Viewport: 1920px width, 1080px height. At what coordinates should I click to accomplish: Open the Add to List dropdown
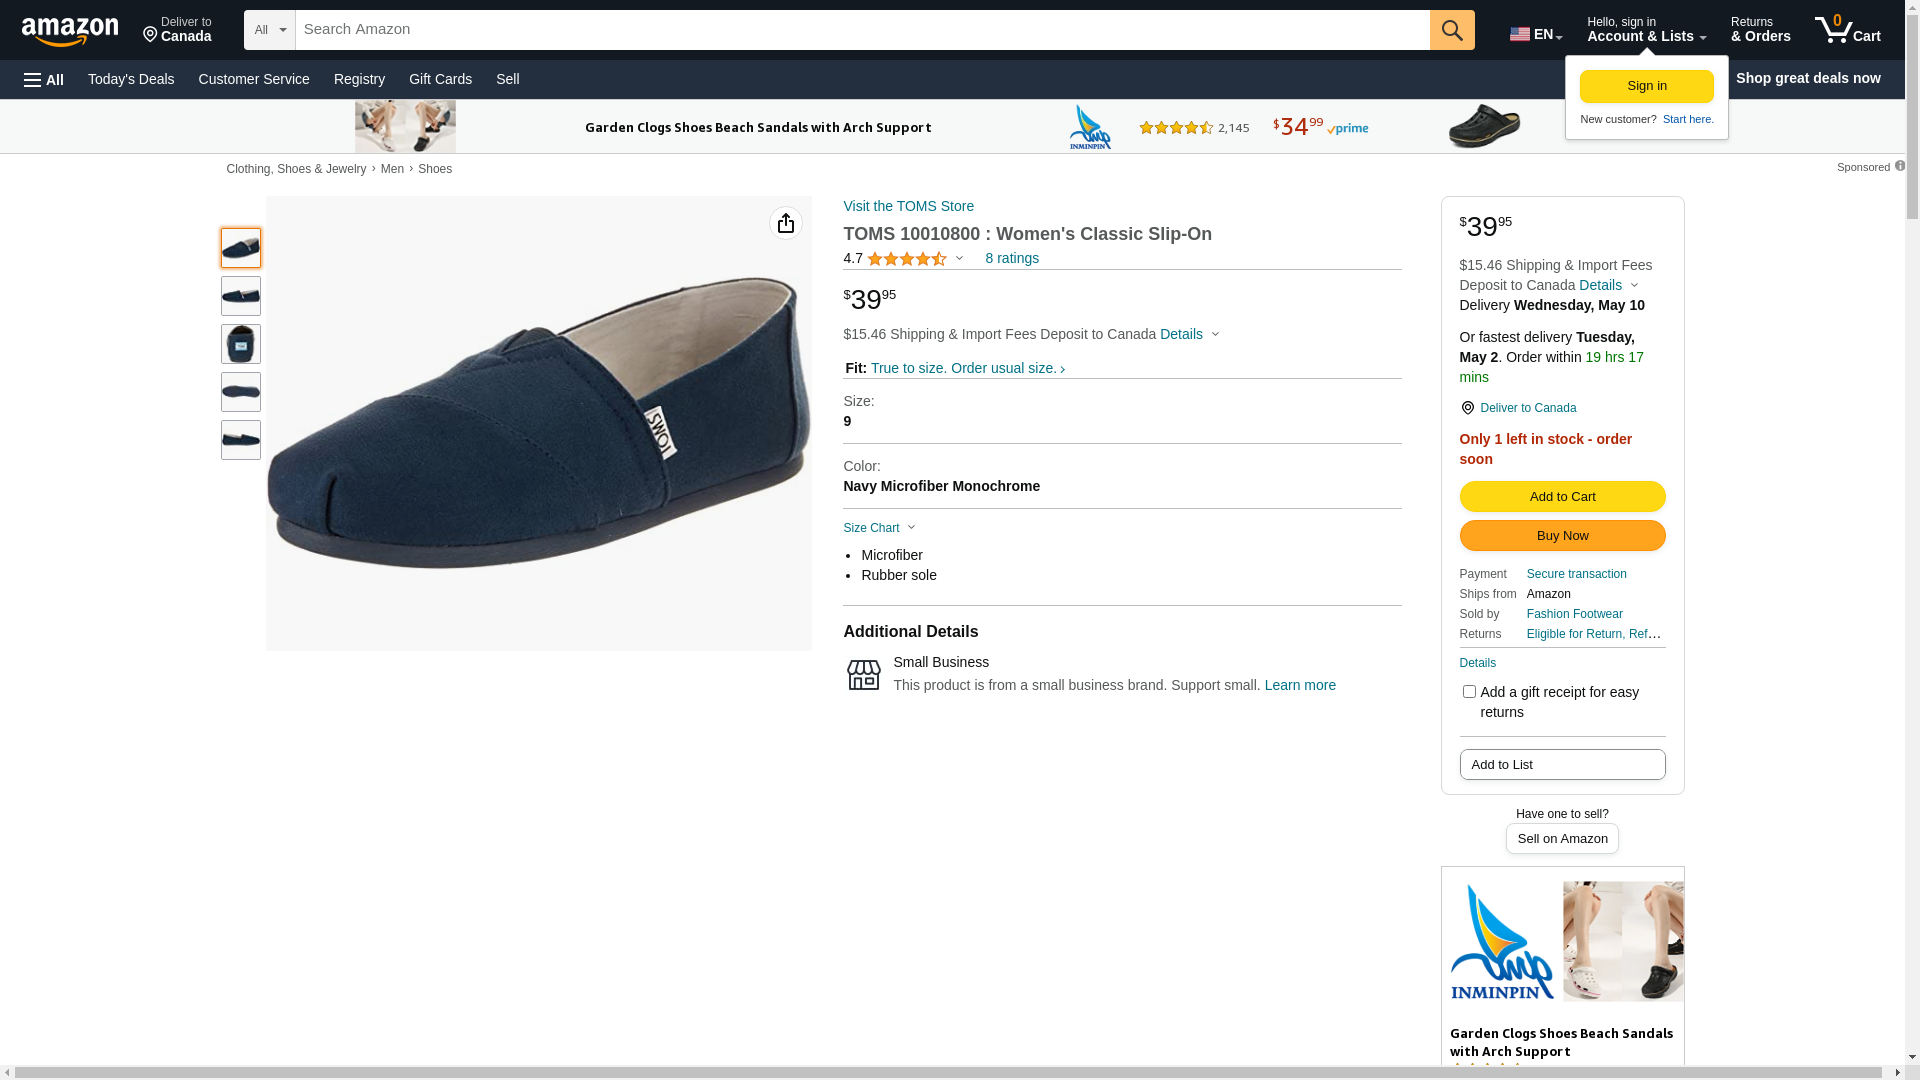coord(1561,765)
